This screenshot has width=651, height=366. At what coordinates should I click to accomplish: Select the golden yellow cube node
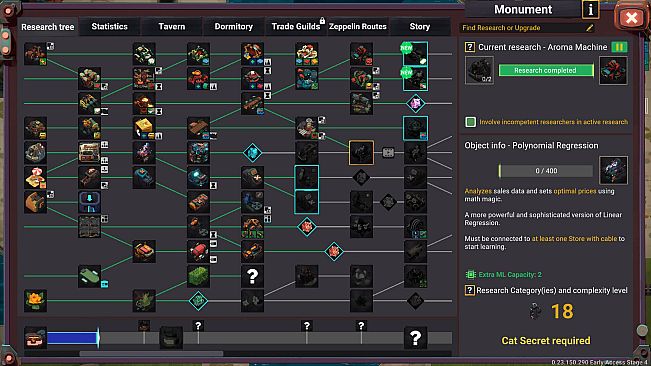144,127
